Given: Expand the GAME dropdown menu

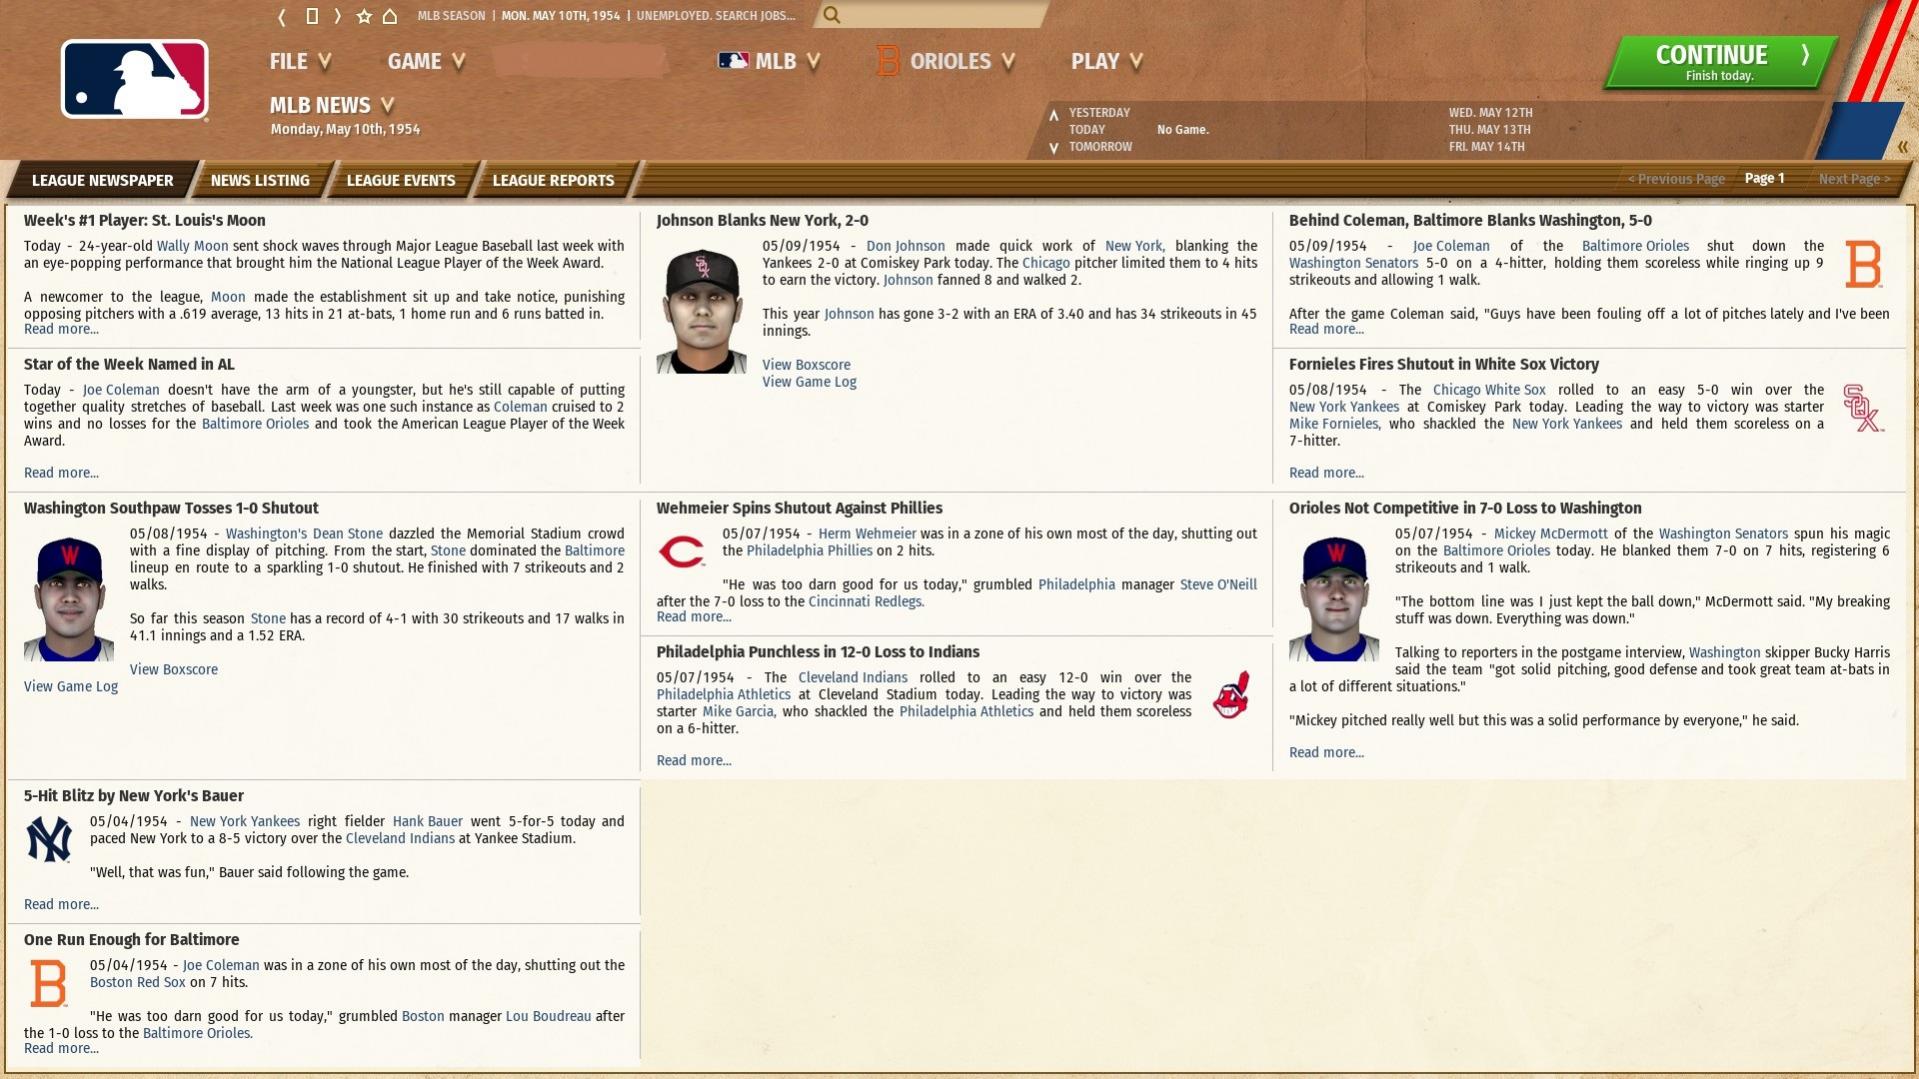Looking at the screenshot, I should coord(425,61).
